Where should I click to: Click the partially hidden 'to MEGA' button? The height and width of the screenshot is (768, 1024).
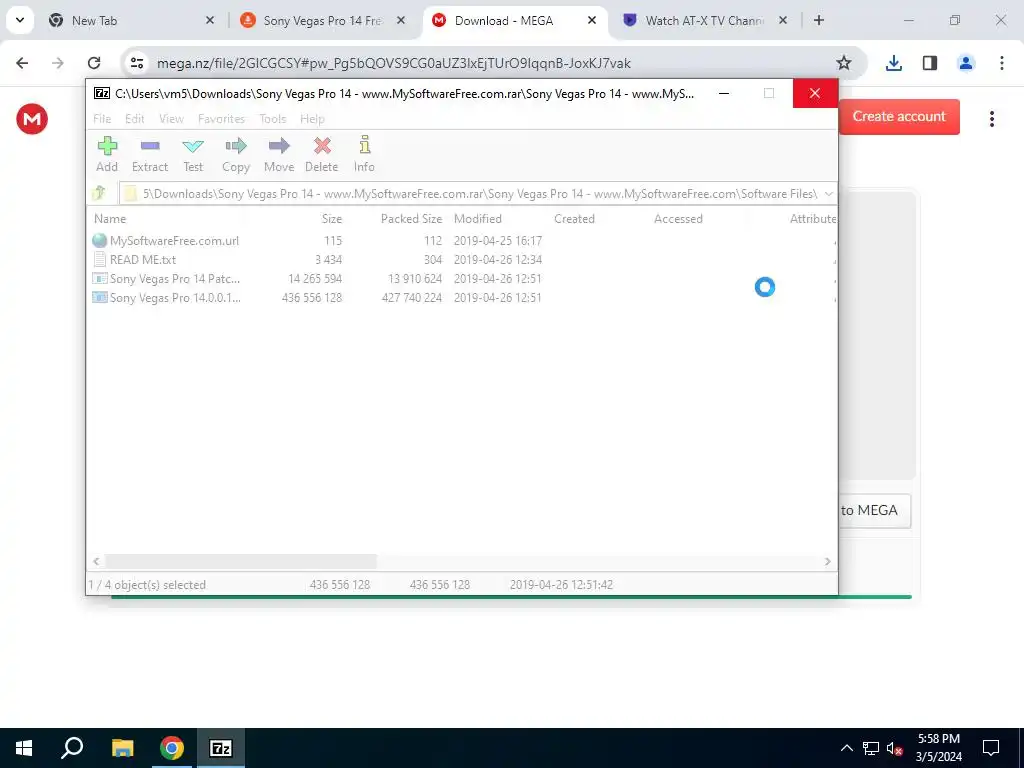pos(874,510)
